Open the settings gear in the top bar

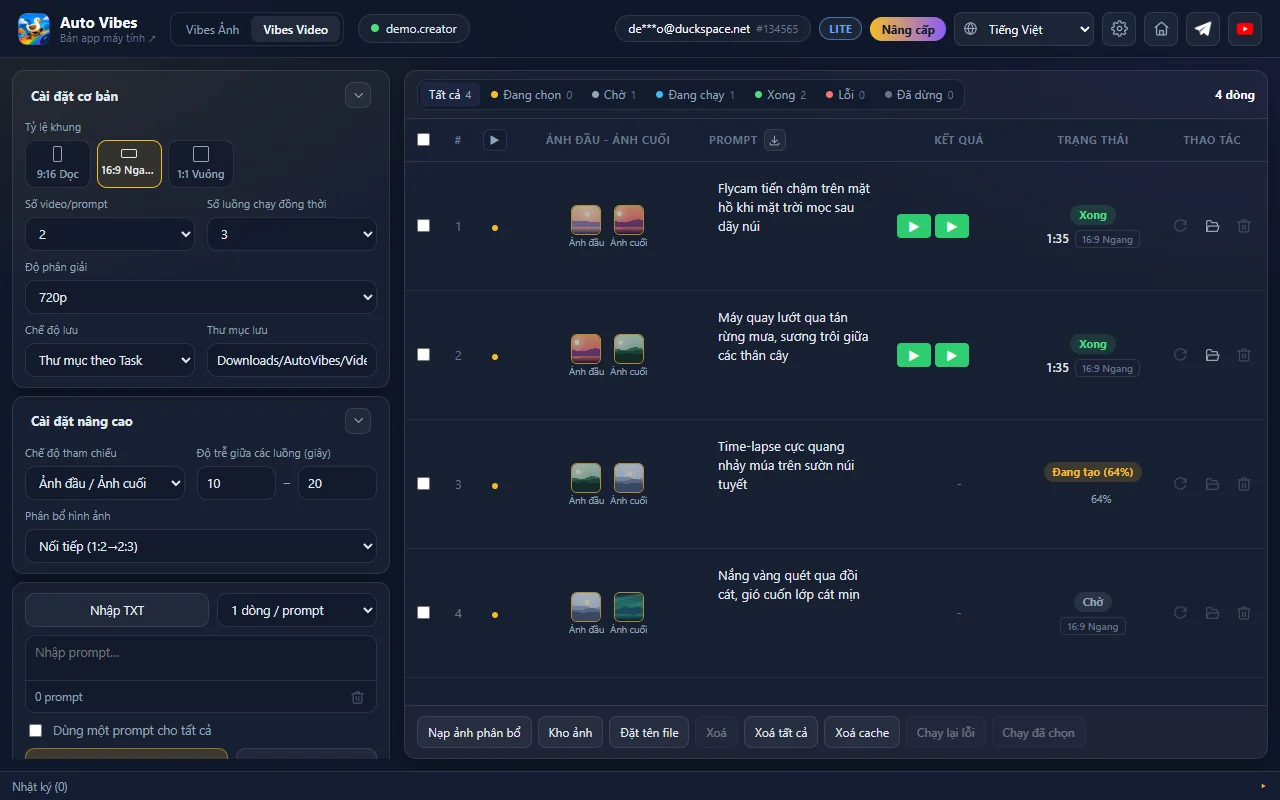tap(1119, 29)
